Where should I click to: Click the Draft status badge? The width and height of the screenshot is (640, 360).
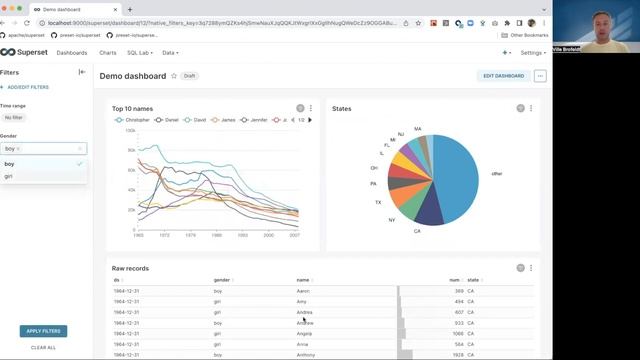189,76
